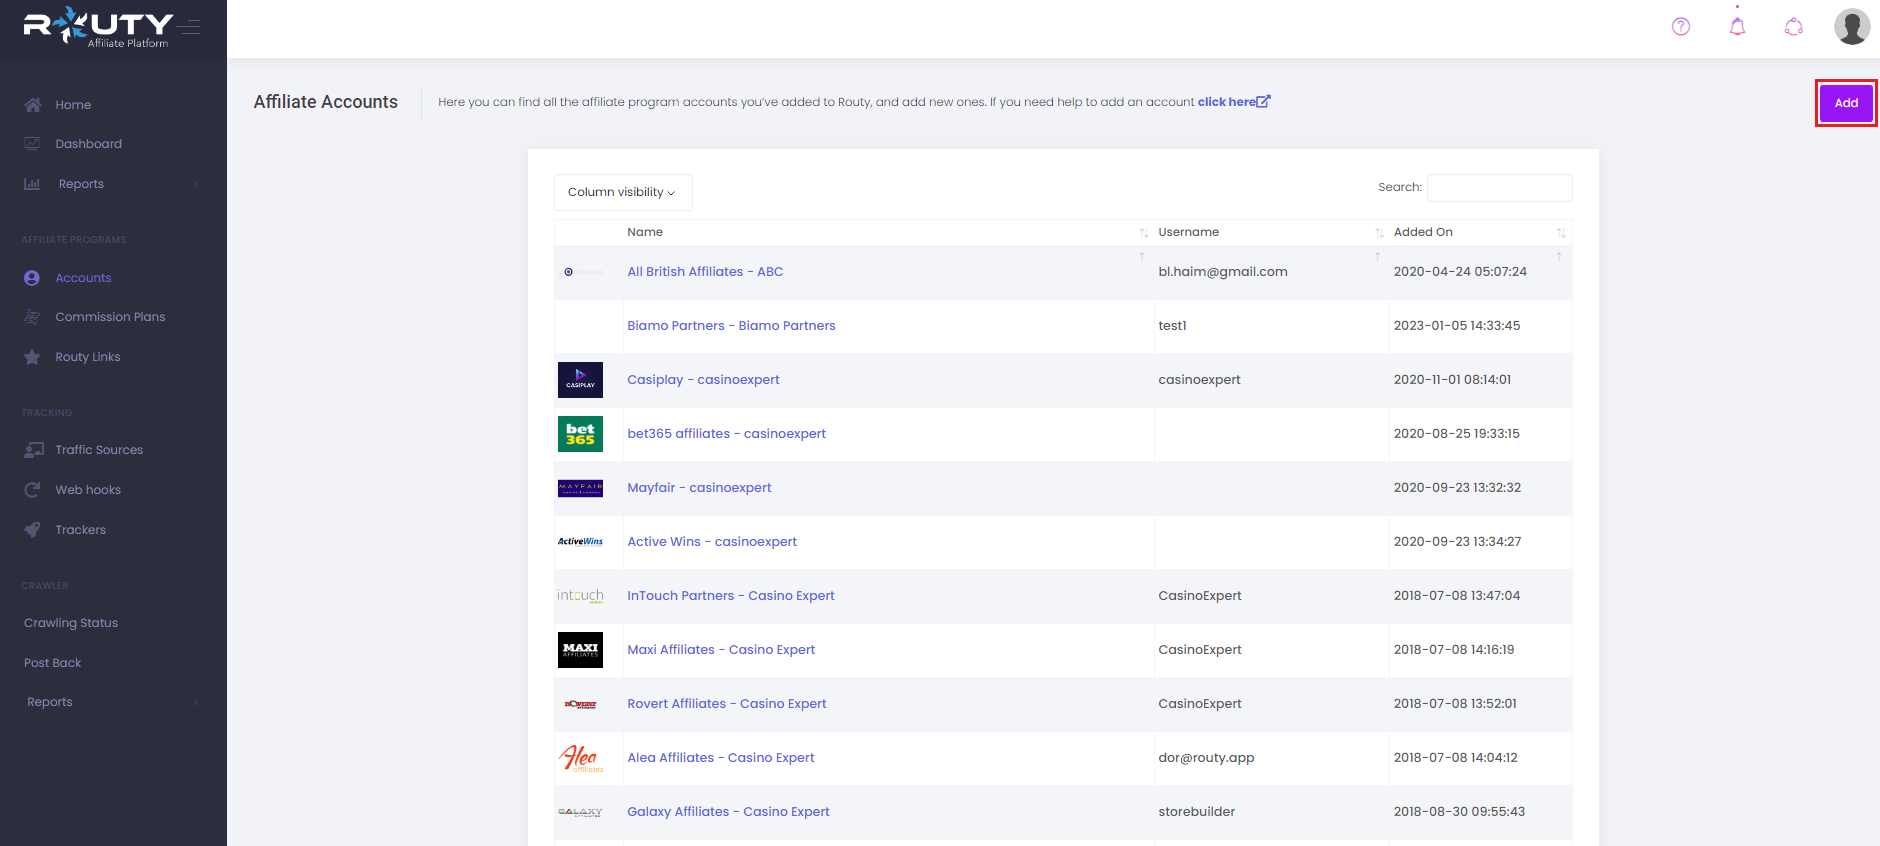Click the Dashboard icon in sidebar
This screenshot has height=846, width=1880.
33,144
